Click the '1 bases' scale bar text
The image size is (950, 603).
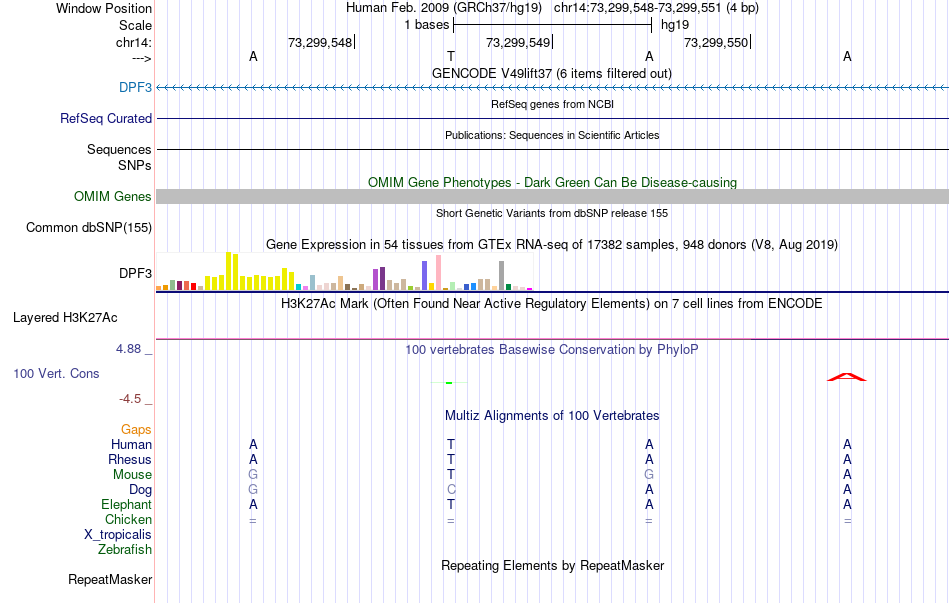click(427, 25)
